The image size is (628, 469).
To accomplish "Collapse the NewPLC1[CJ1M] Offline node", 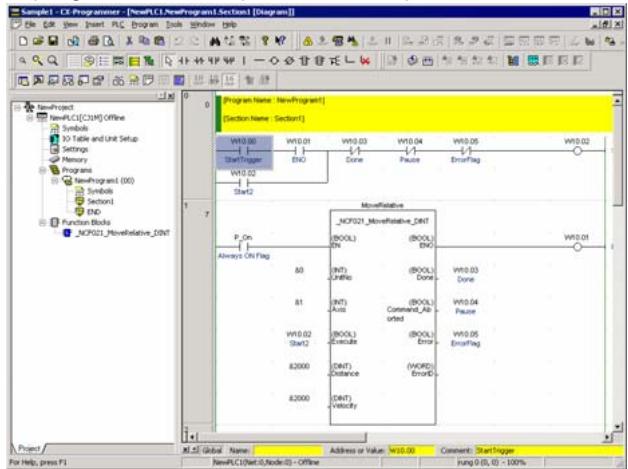I will pos(30,118).
